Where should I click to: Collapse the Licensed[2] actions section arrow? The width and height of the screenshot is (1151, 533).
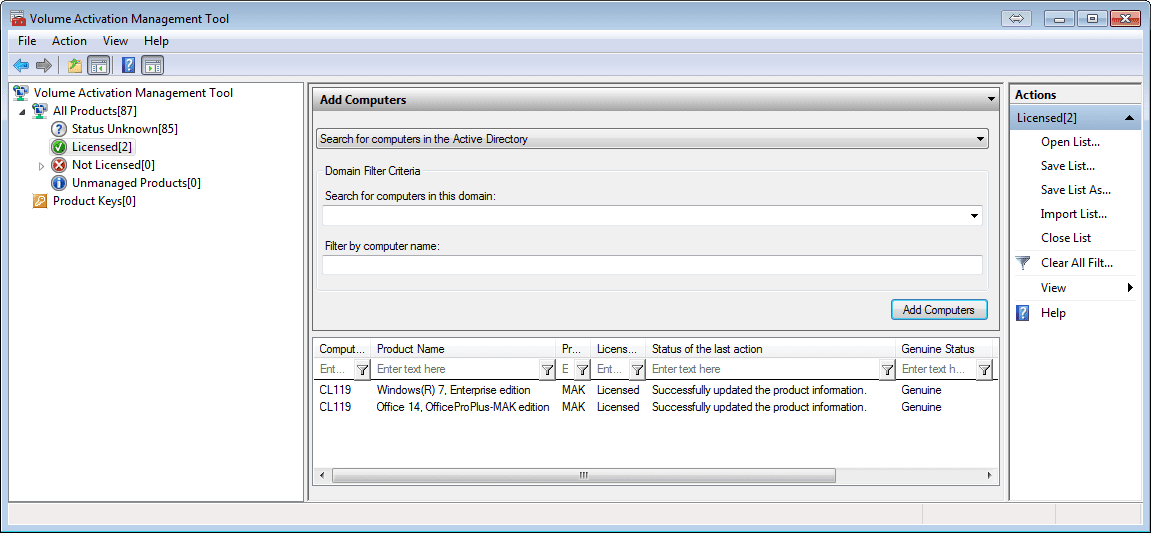coord(1129,117)
